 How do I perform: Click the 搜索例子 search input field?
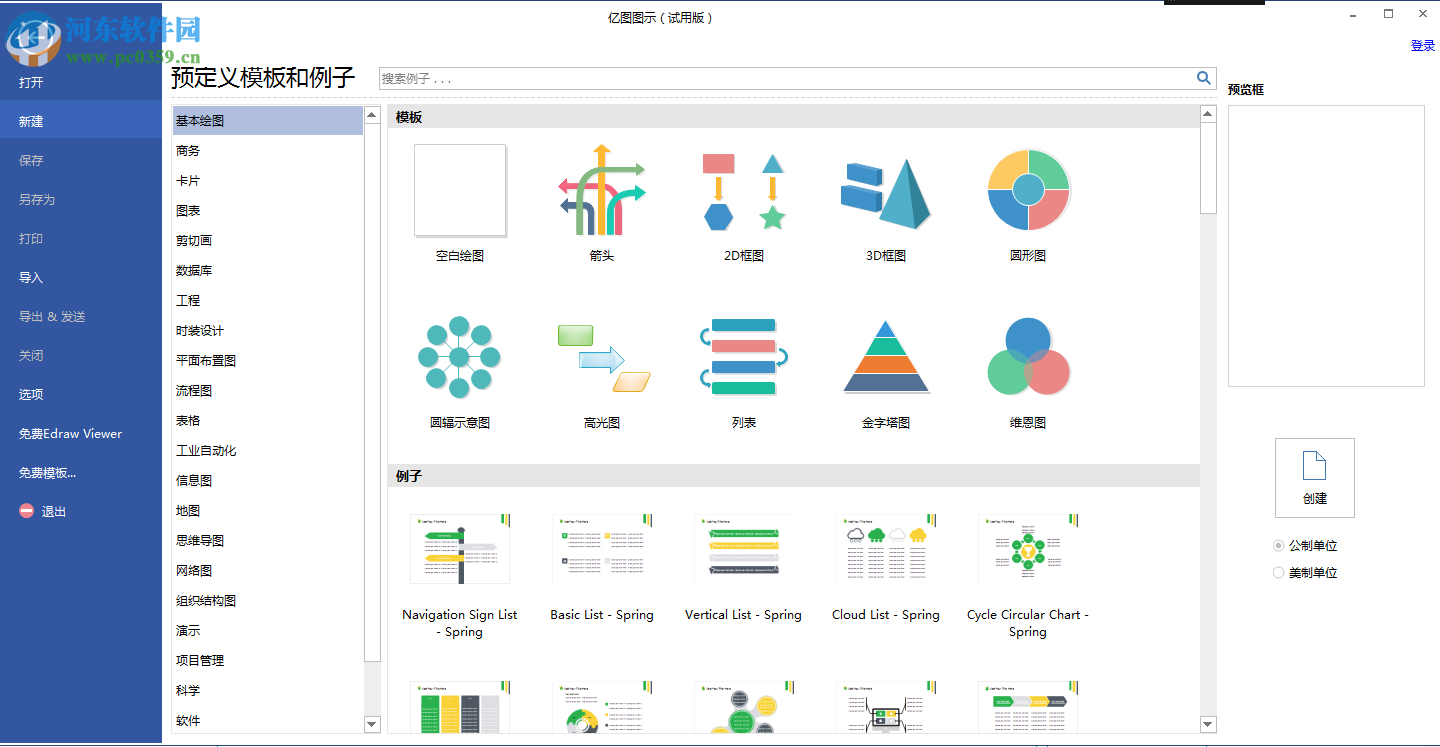pos(786,78)
